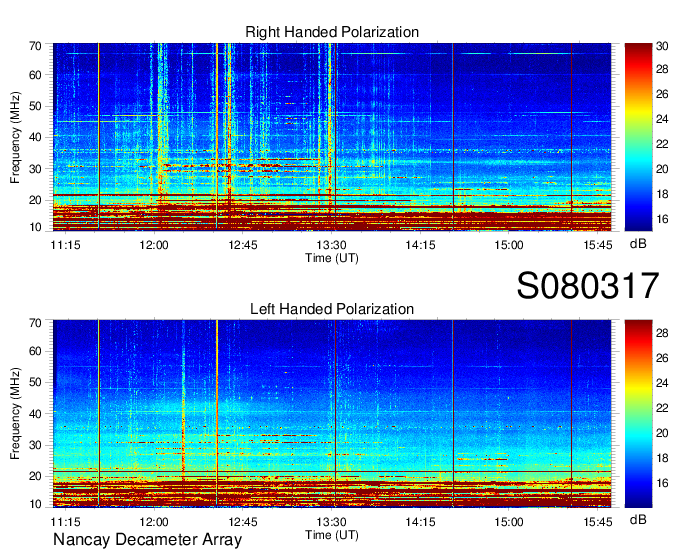Click the 26 value on Left Handed color bar

tap(662, 358)
